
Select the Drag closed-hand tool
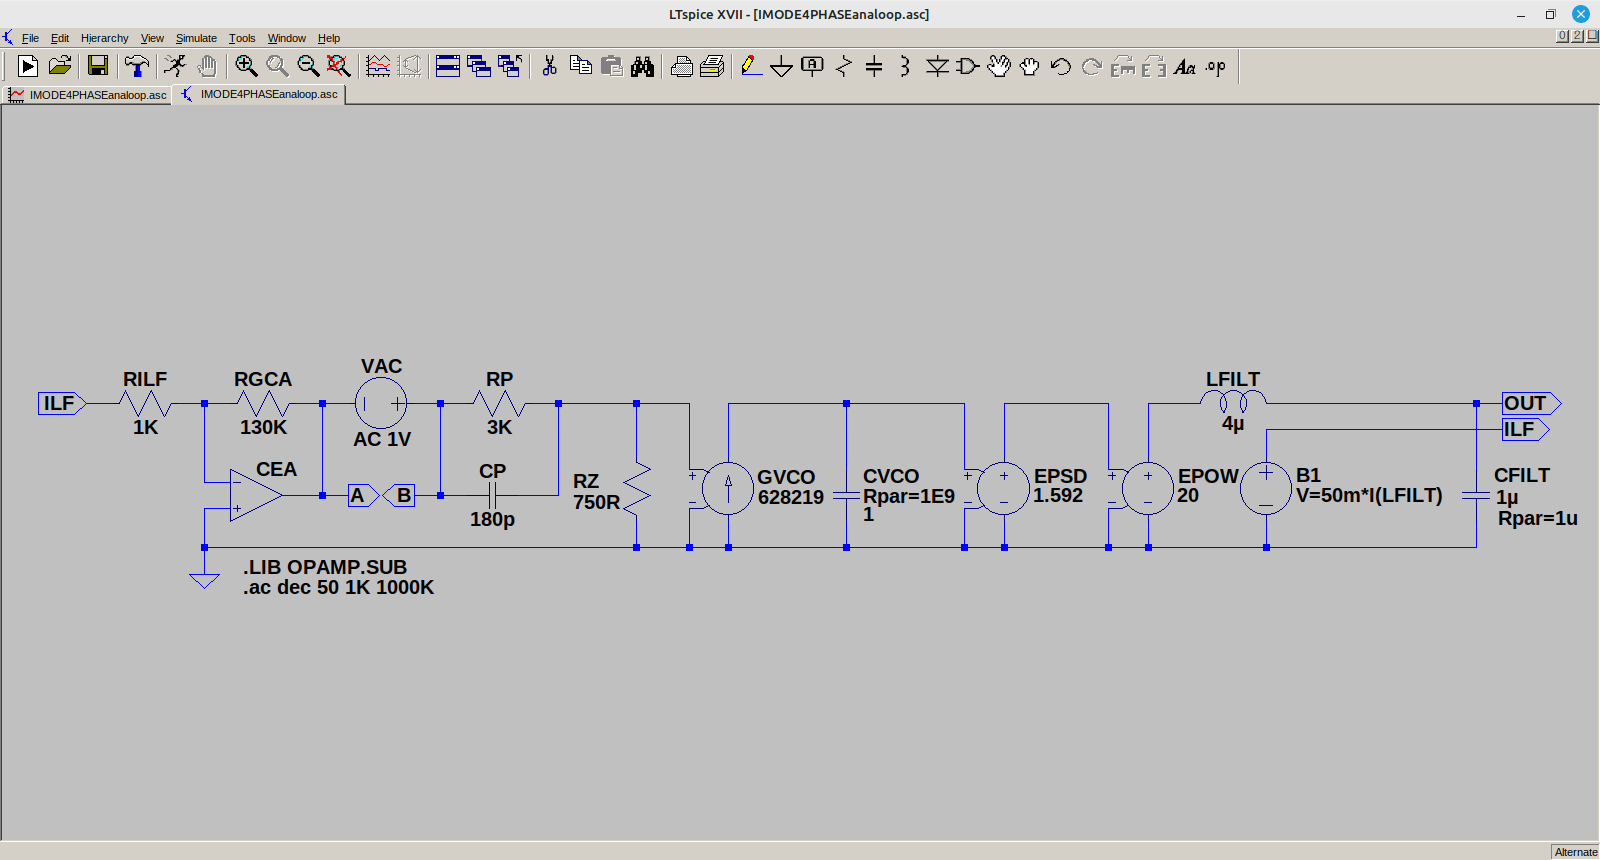[1029, 66]
